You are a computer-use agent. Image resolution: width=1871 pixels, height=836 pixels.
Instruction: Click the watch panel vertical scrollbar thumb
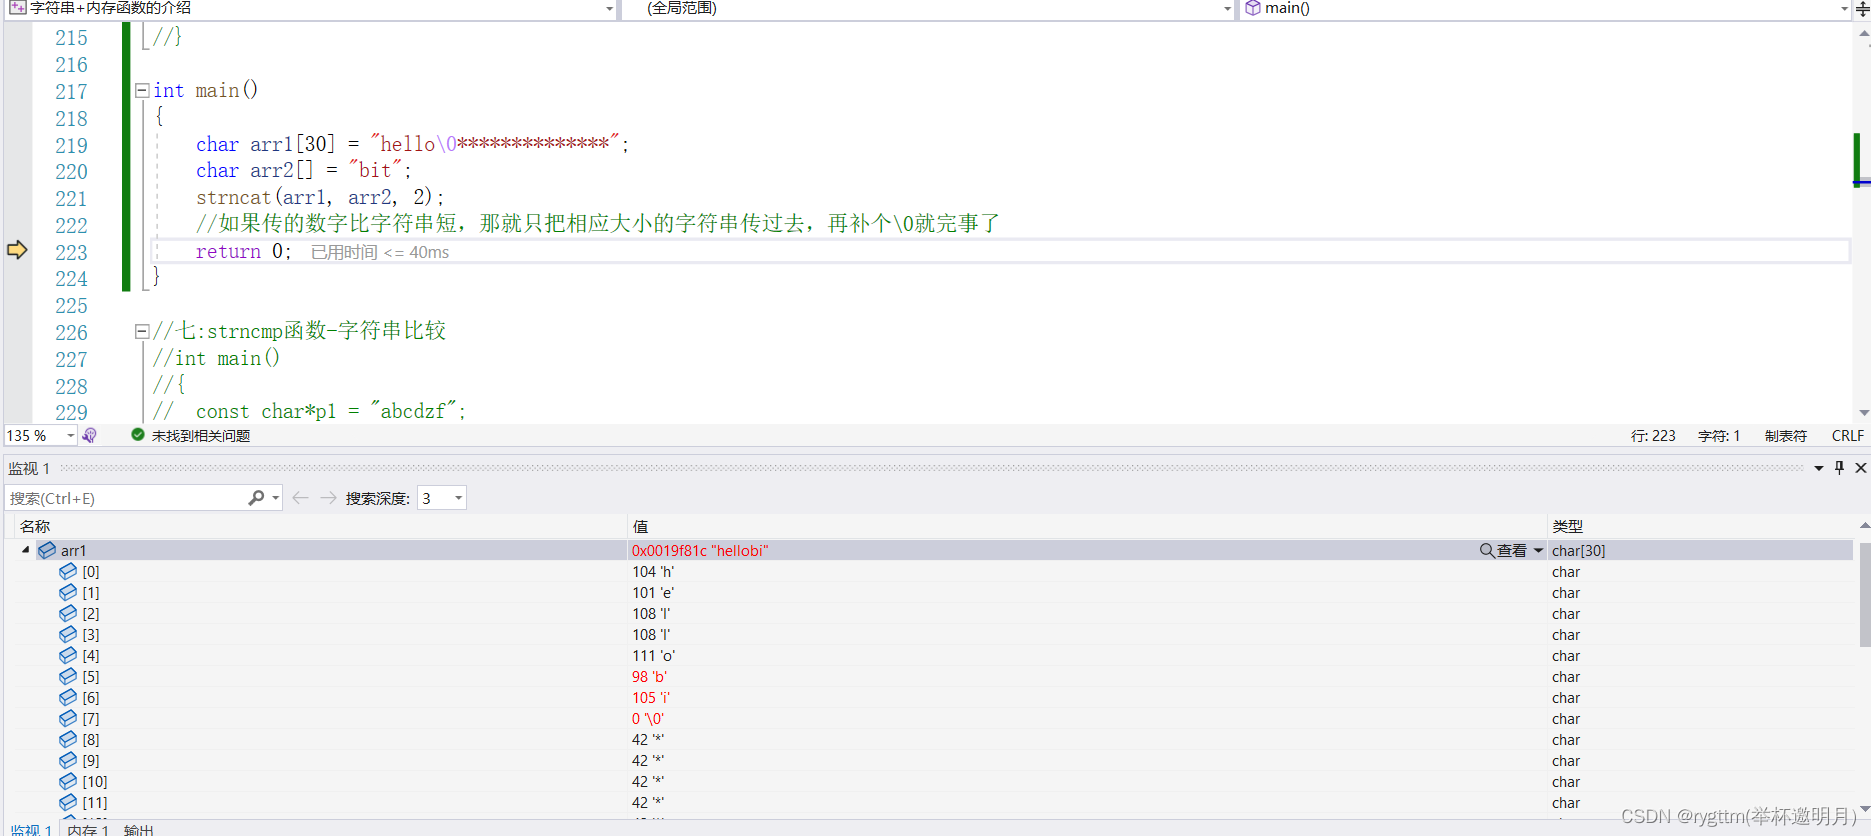1865,594
